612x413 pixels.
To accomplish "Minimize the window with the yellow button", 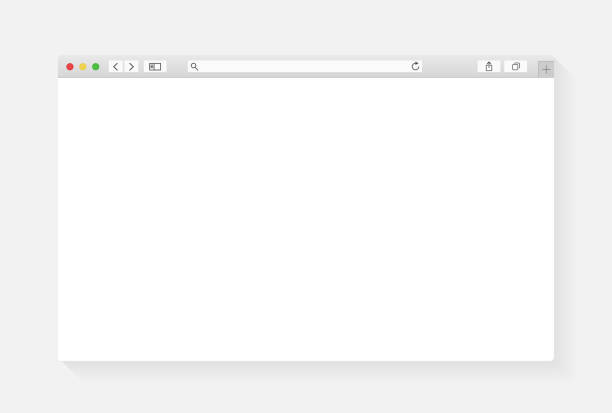I will (83, 67).
